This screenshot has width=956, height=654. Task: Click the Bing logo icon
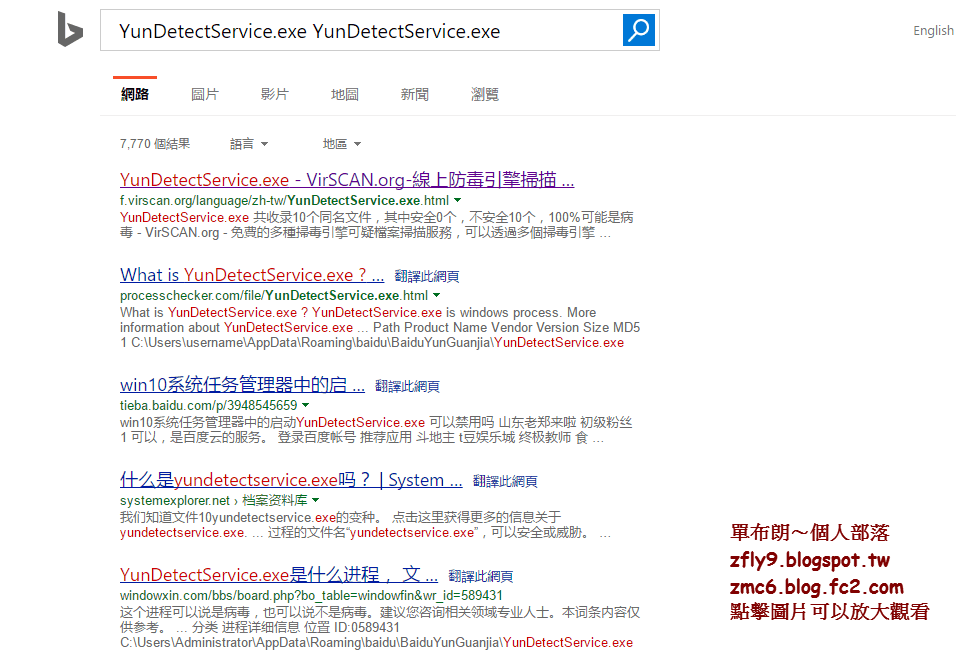[70, 29]
